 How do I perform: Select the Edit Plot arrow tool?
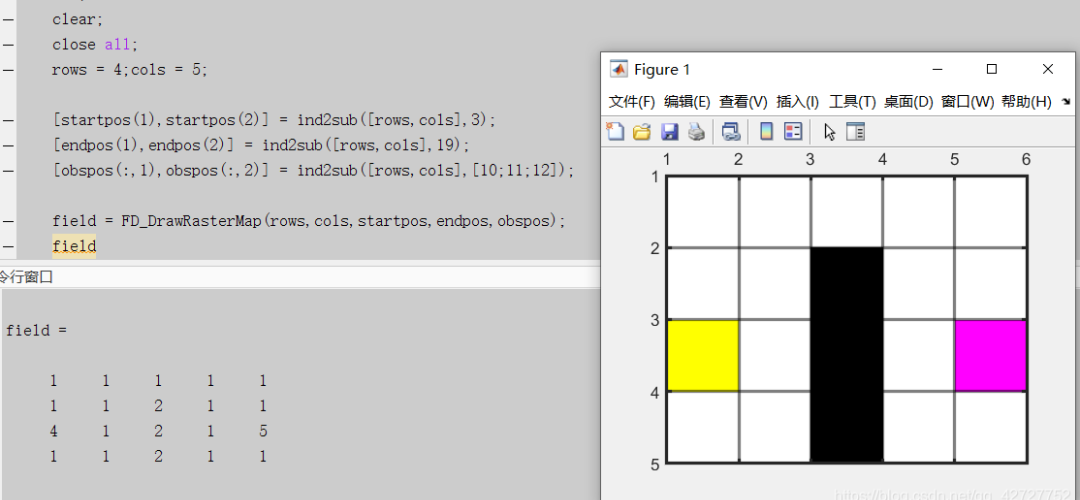[829, 132]
